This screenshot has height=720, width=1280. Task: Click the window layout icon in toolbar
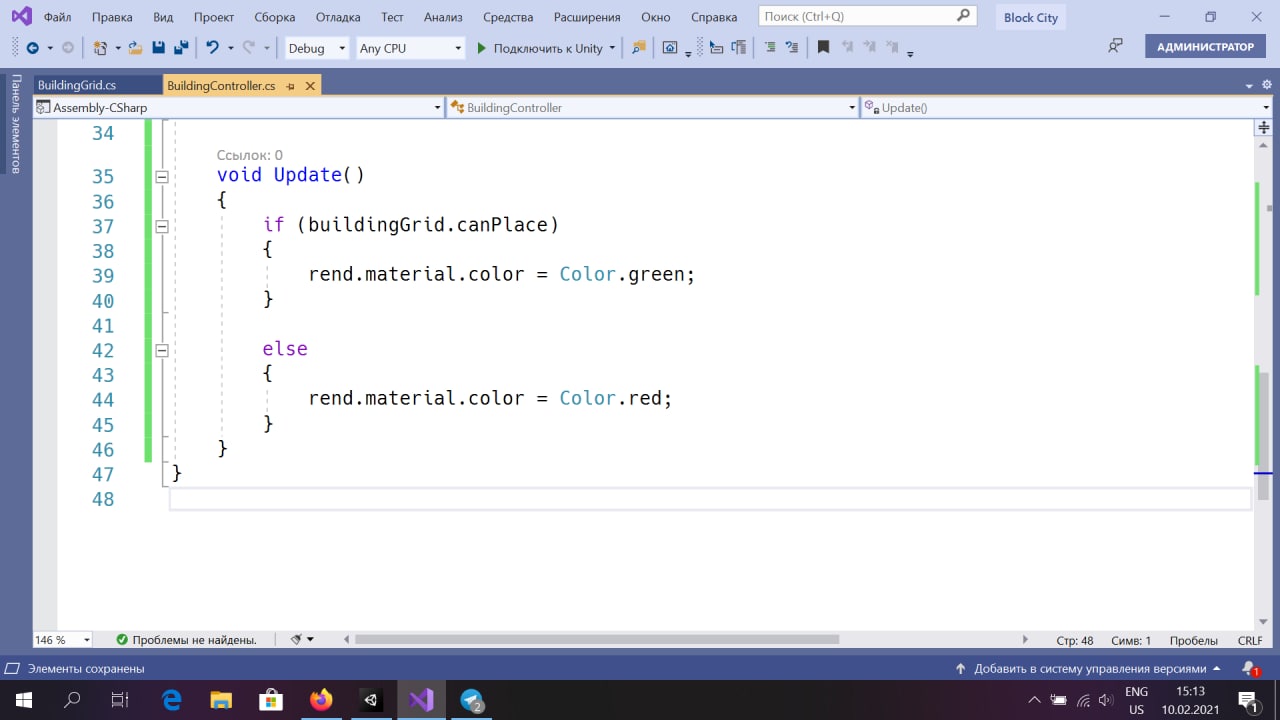(x=670, y=48)
